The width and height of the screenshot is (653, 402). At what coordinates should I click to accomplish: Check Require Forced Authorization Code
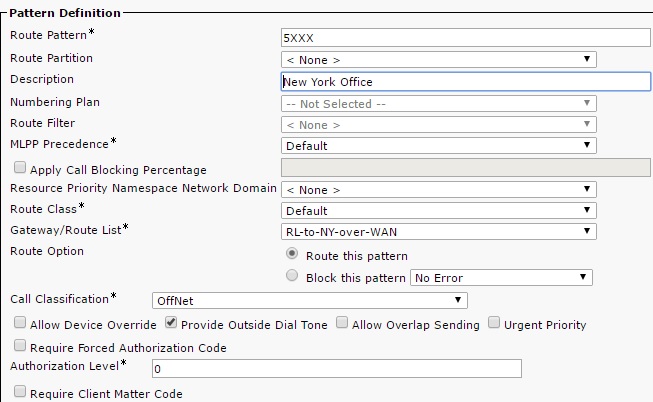point(20,345)
